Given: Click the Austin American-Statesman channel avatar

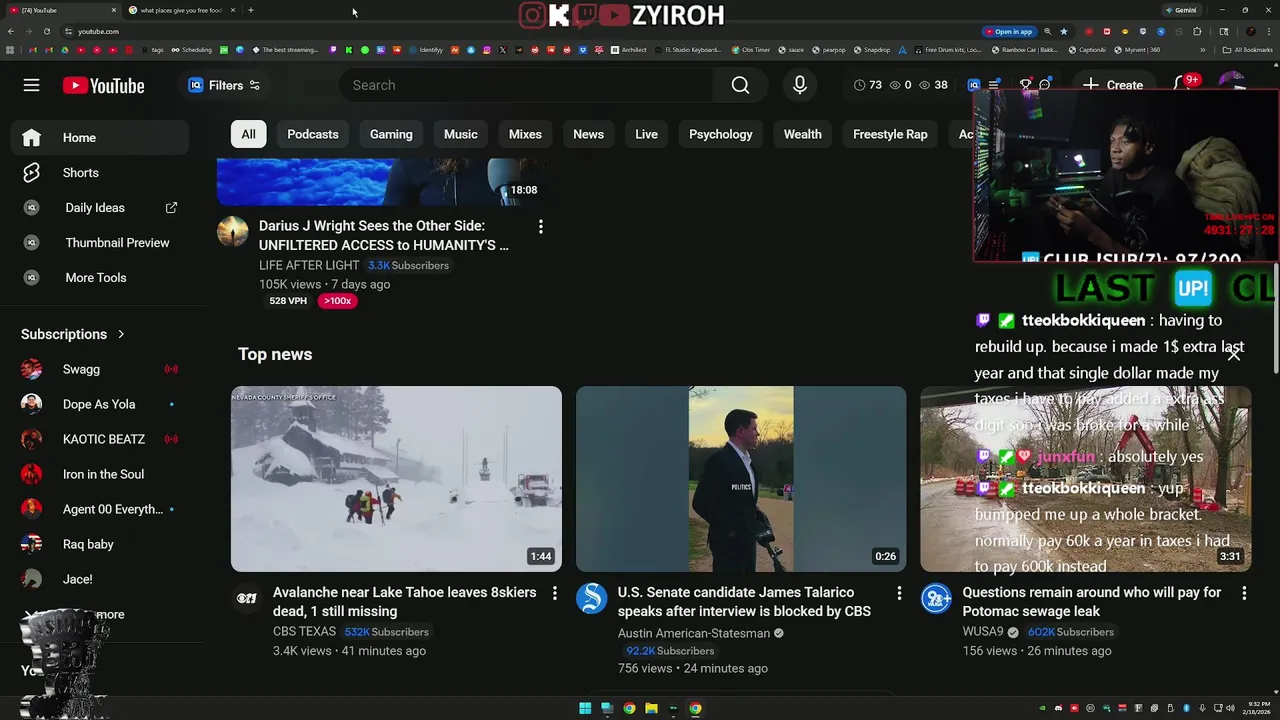Looking at the screenshot, I should pyautogui.click(x=592, y=598).
